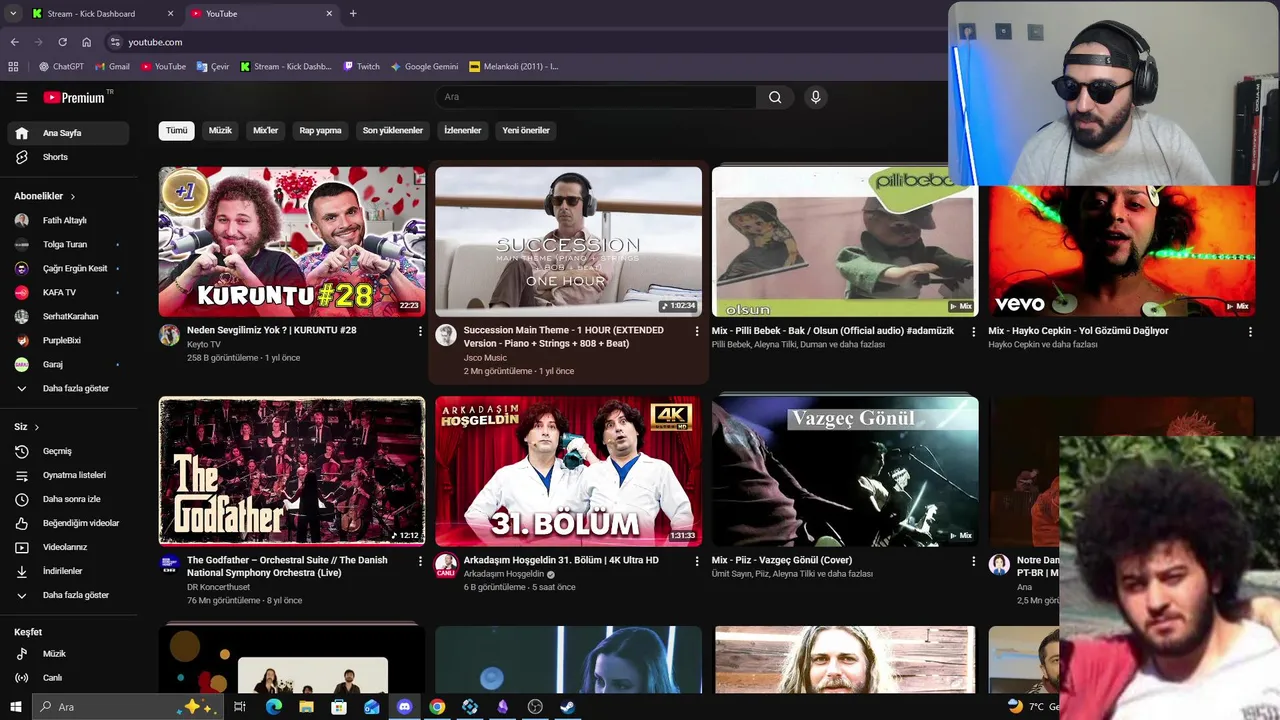Open the Tolga Turan subscription channel
The width and height of the screenshot is (1280, 720).
coord(68,244)
